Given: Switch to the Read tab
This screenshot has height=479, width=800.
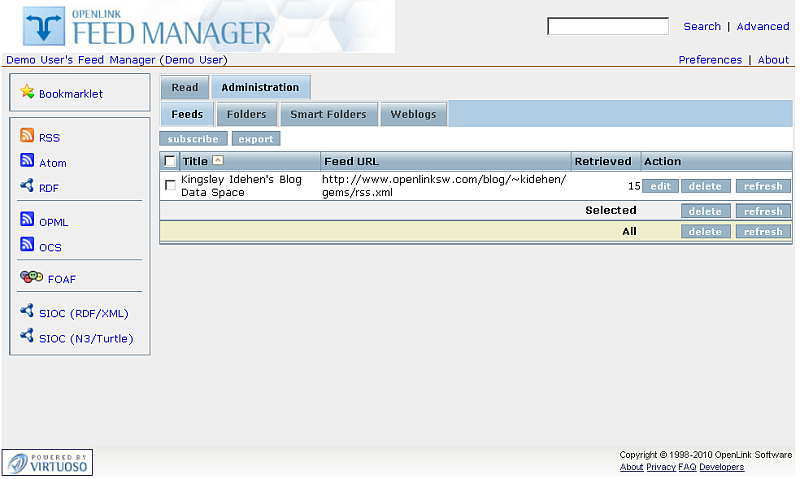Looking at the screenshot, I should click(x=184, y=88).
